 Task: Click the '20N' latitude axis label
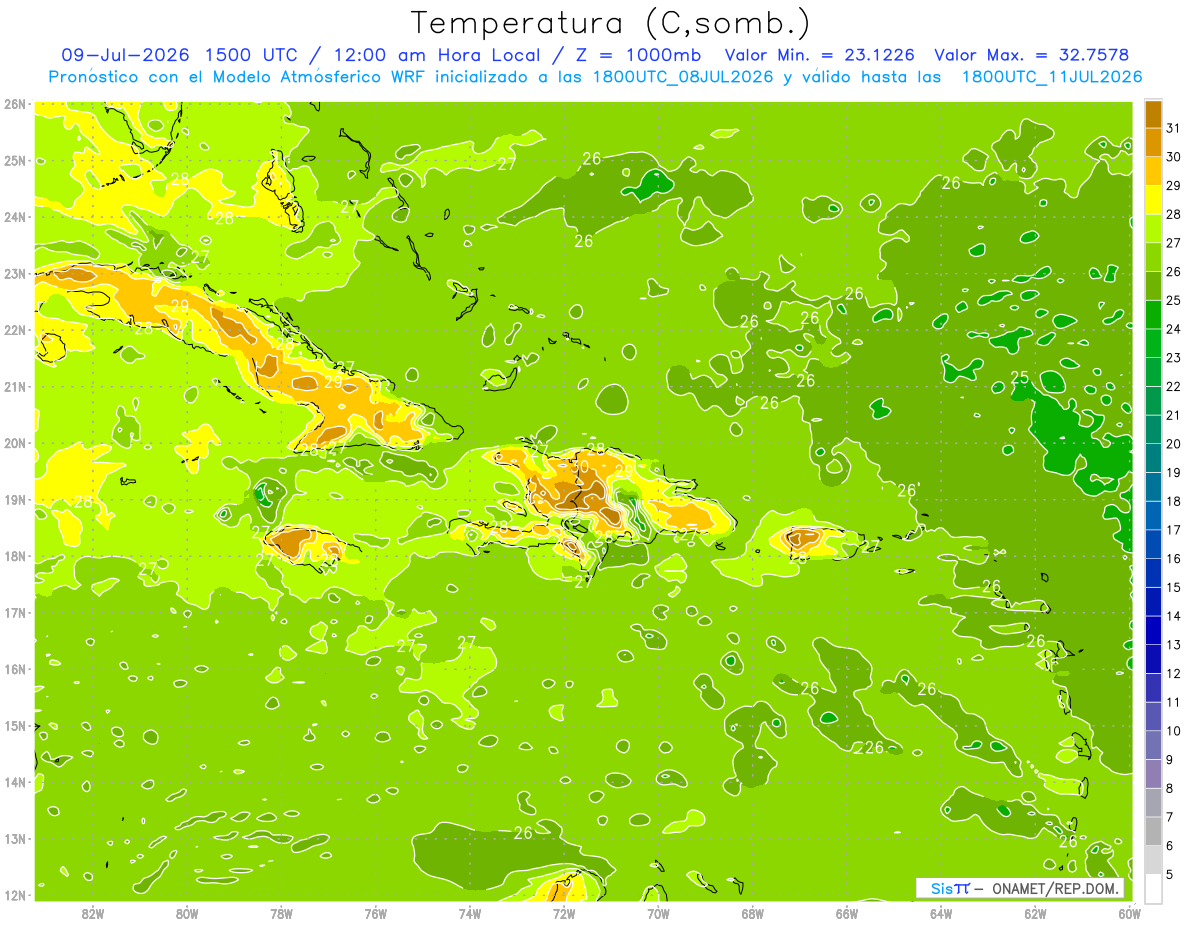coord(15,443)
